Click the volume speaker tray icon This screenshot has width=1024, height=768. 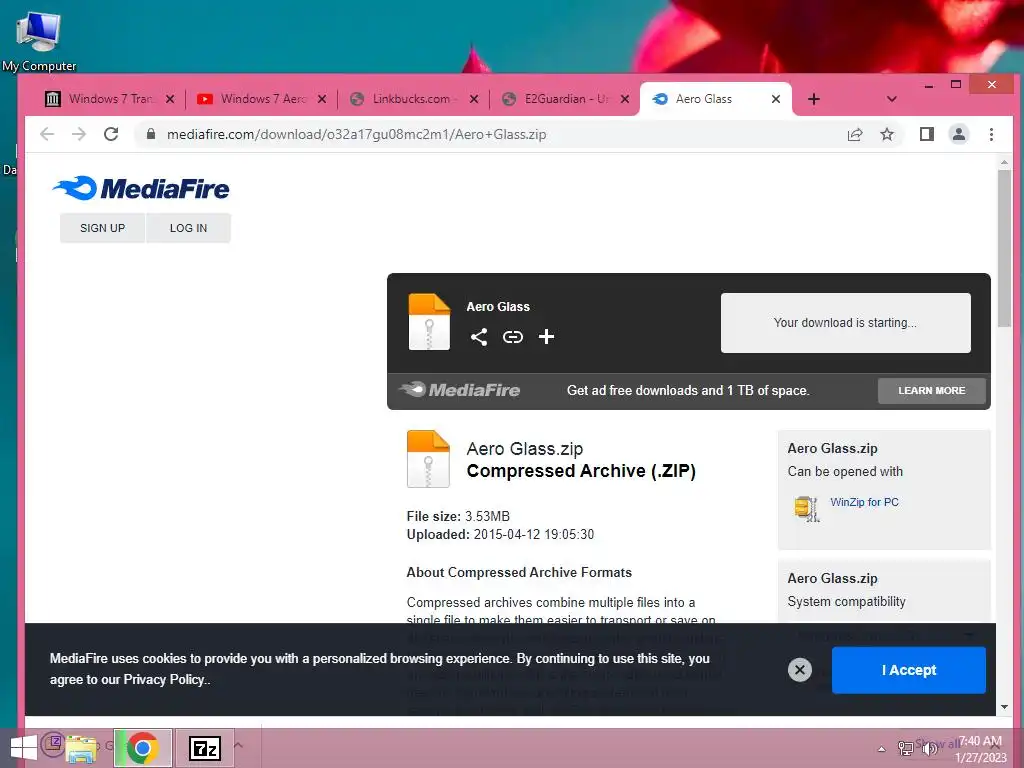coord(929,748)
